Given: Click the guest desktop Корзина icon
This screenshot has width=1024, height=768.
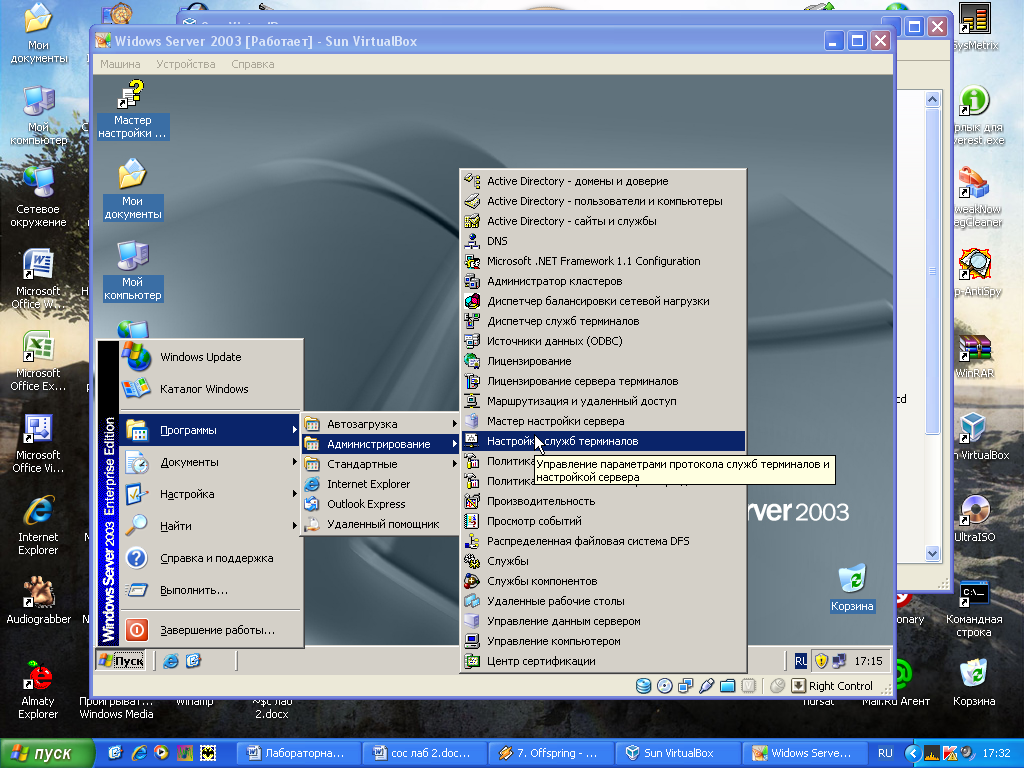Looking at the screenshot, I should point(852,588).
